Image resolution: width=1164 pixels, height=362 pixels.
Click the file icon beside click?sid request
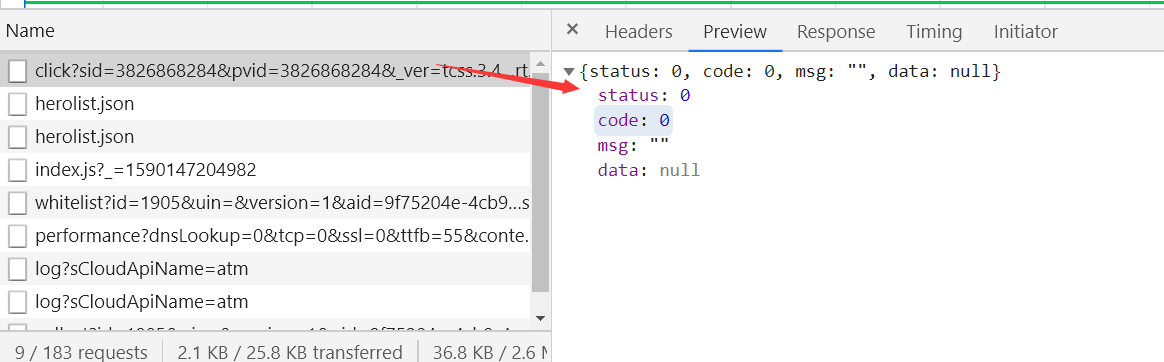tap(18, 71)
